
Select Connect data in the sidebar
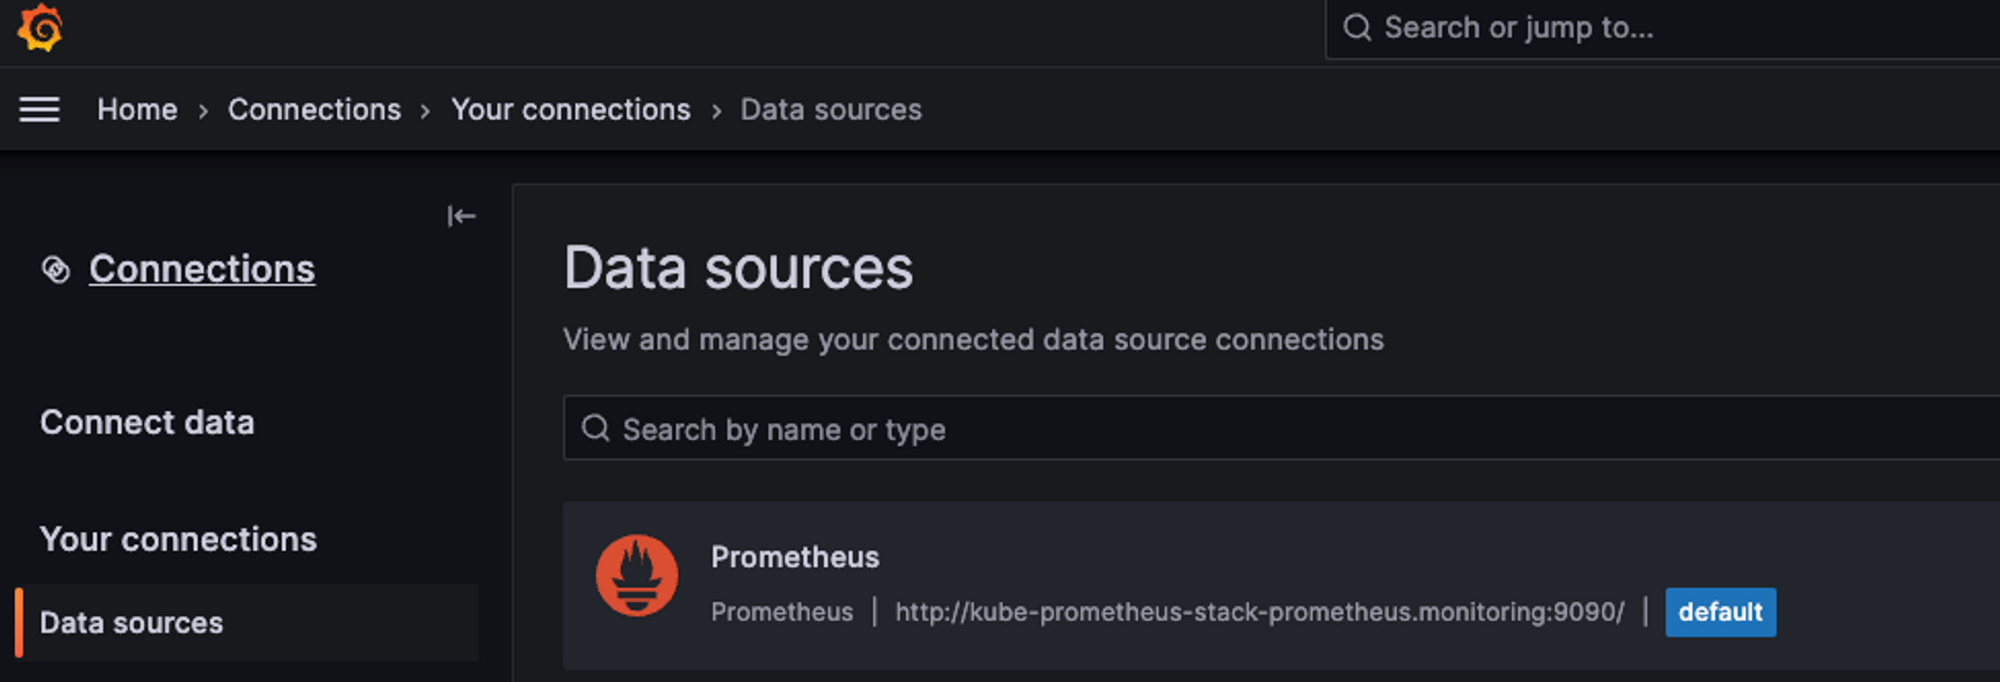click(147, 422)
